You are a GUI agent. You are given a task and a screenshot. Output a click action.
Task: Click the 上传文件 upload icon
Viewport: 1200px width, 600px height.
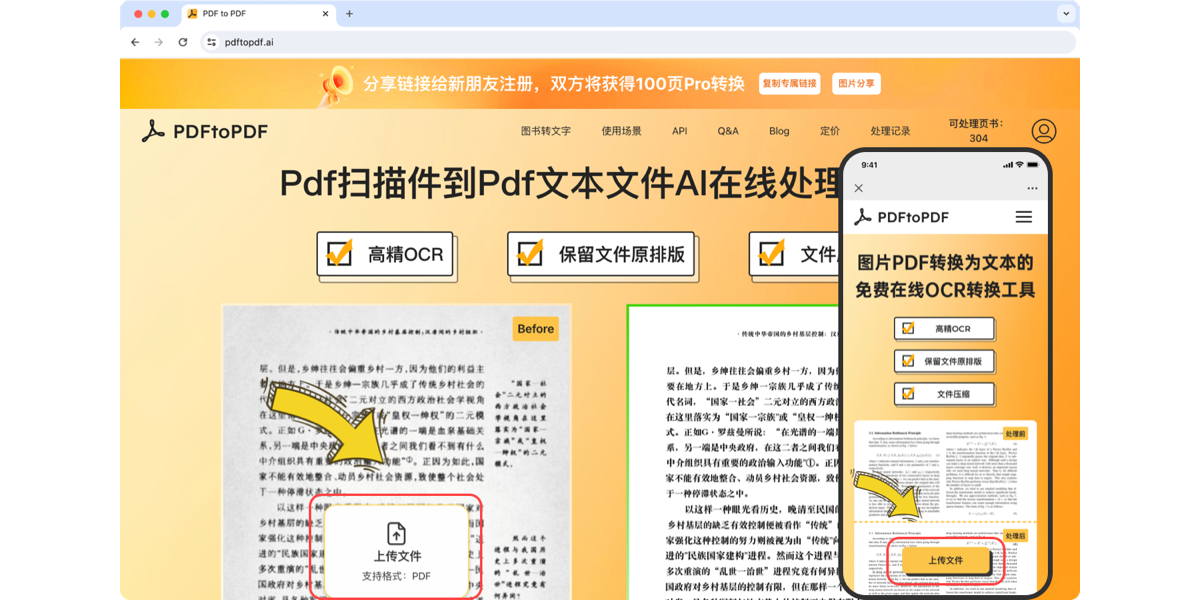coord(396,533)
